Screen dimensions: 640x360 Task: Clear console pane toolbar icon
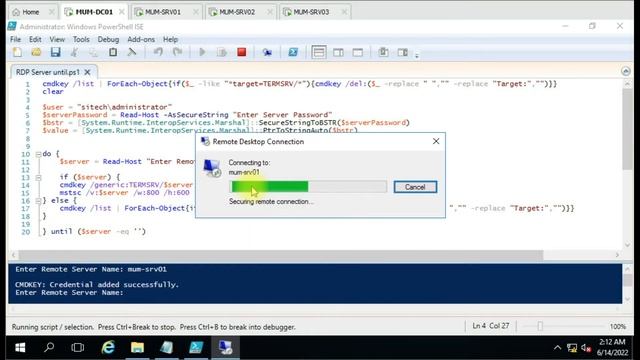pos(131,52)
